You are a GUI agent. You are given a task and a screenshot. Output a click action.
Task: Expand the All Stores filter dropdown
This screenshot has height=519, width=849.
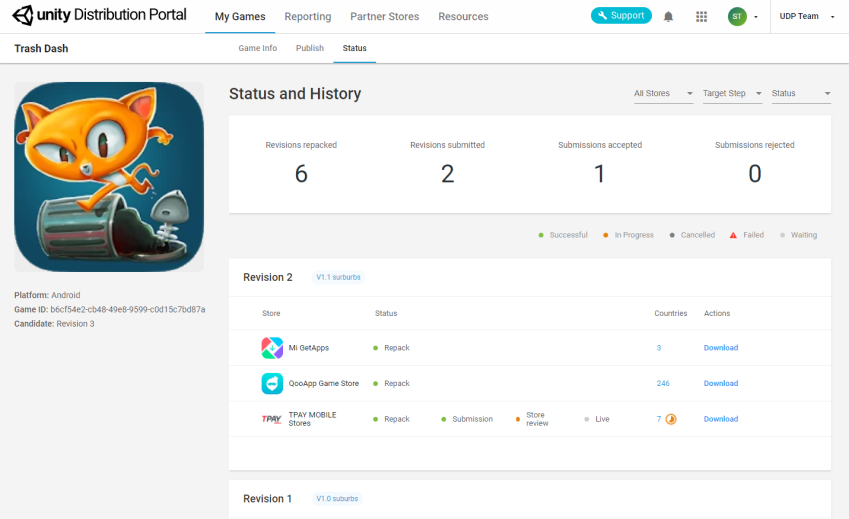(x=663, y=94)
